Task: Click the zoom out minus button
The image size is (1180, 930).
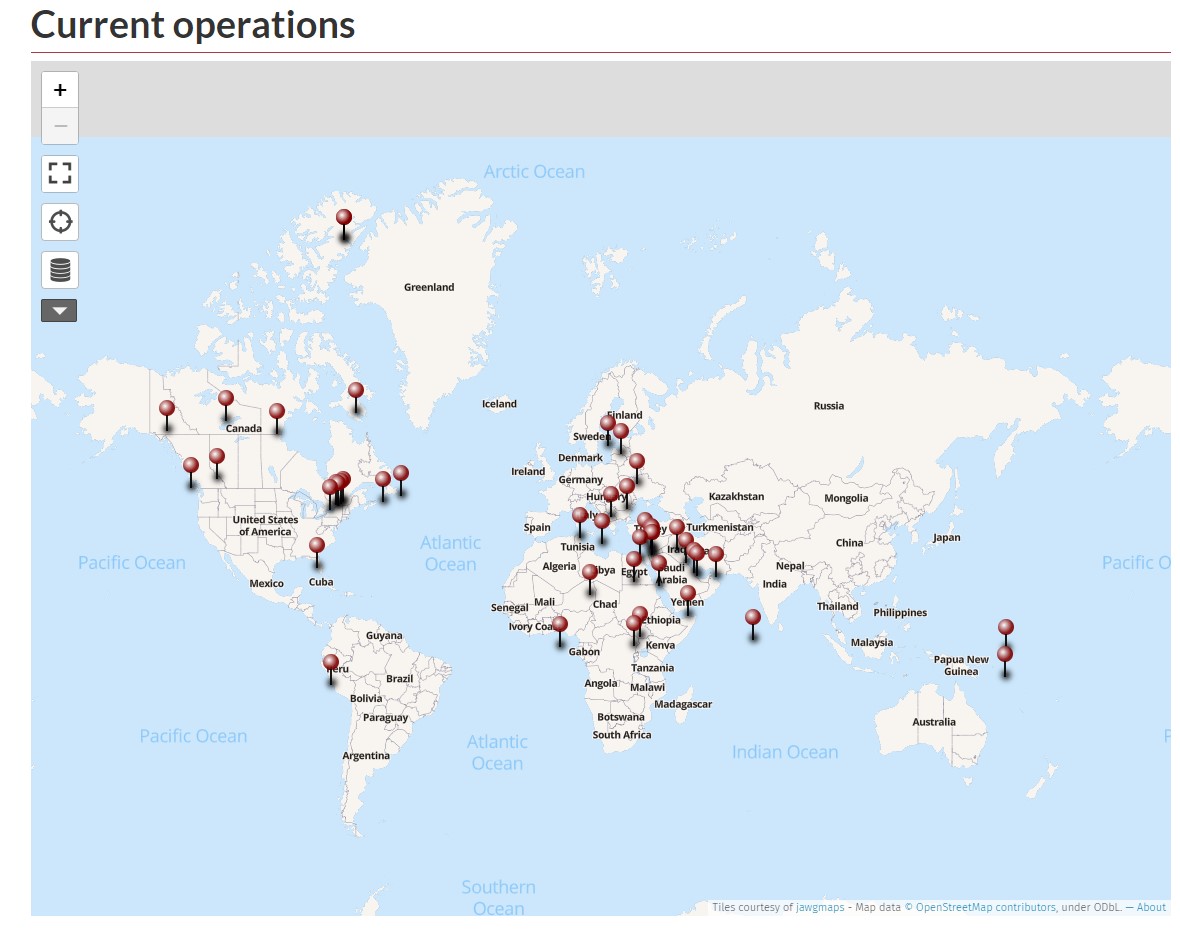Action: point(60,126)
